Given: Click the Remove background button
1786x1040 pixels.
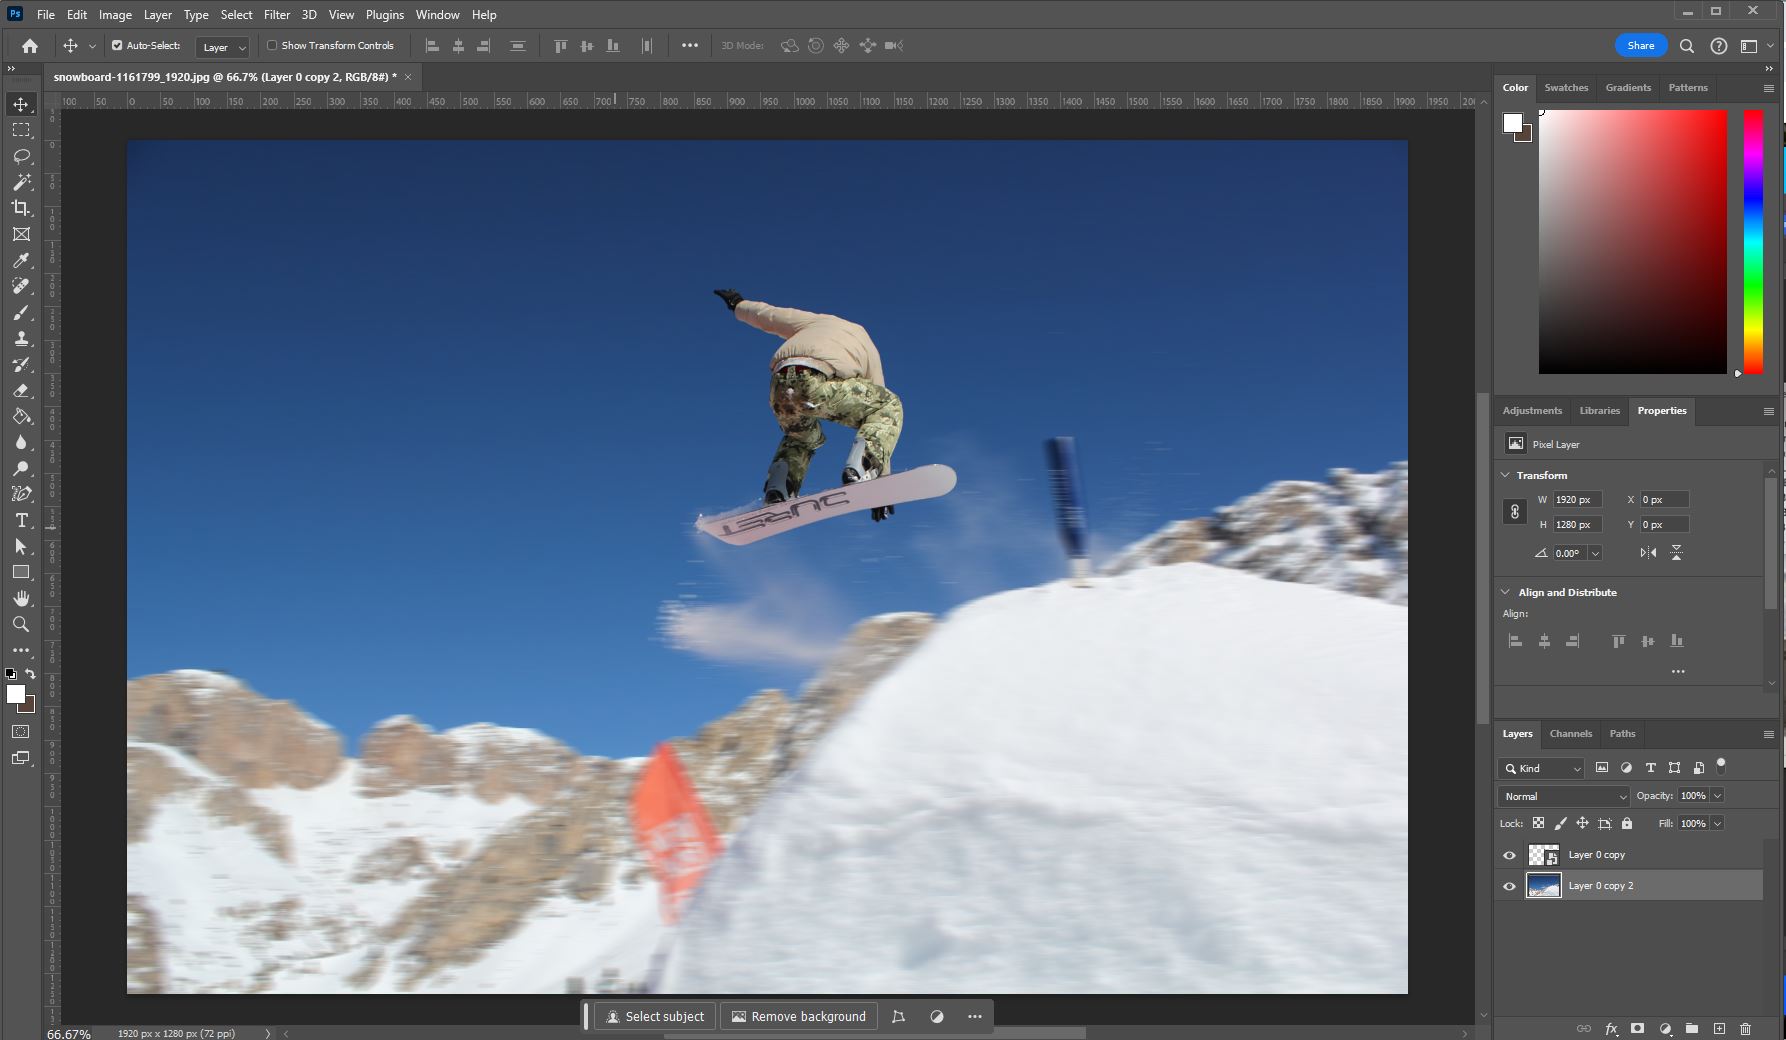Looking at the screenshot, I should [799, 1017].
